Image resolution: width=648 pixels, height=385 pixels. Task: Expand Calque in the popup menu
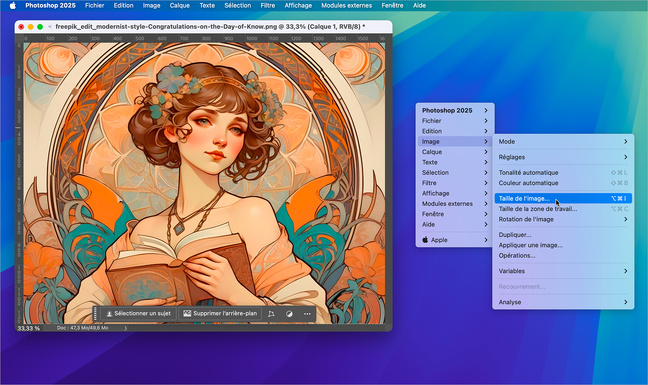tap(455, 152)
